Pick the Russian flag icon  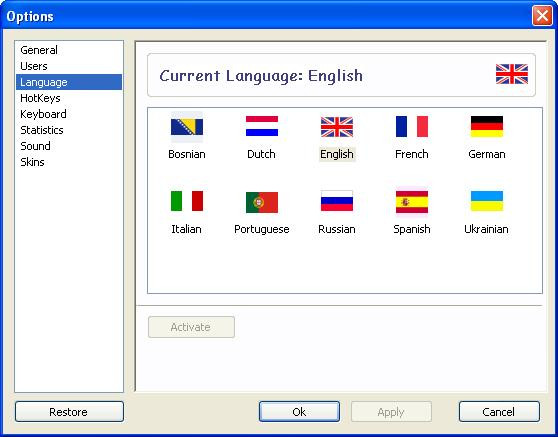[x=337, y=201]
